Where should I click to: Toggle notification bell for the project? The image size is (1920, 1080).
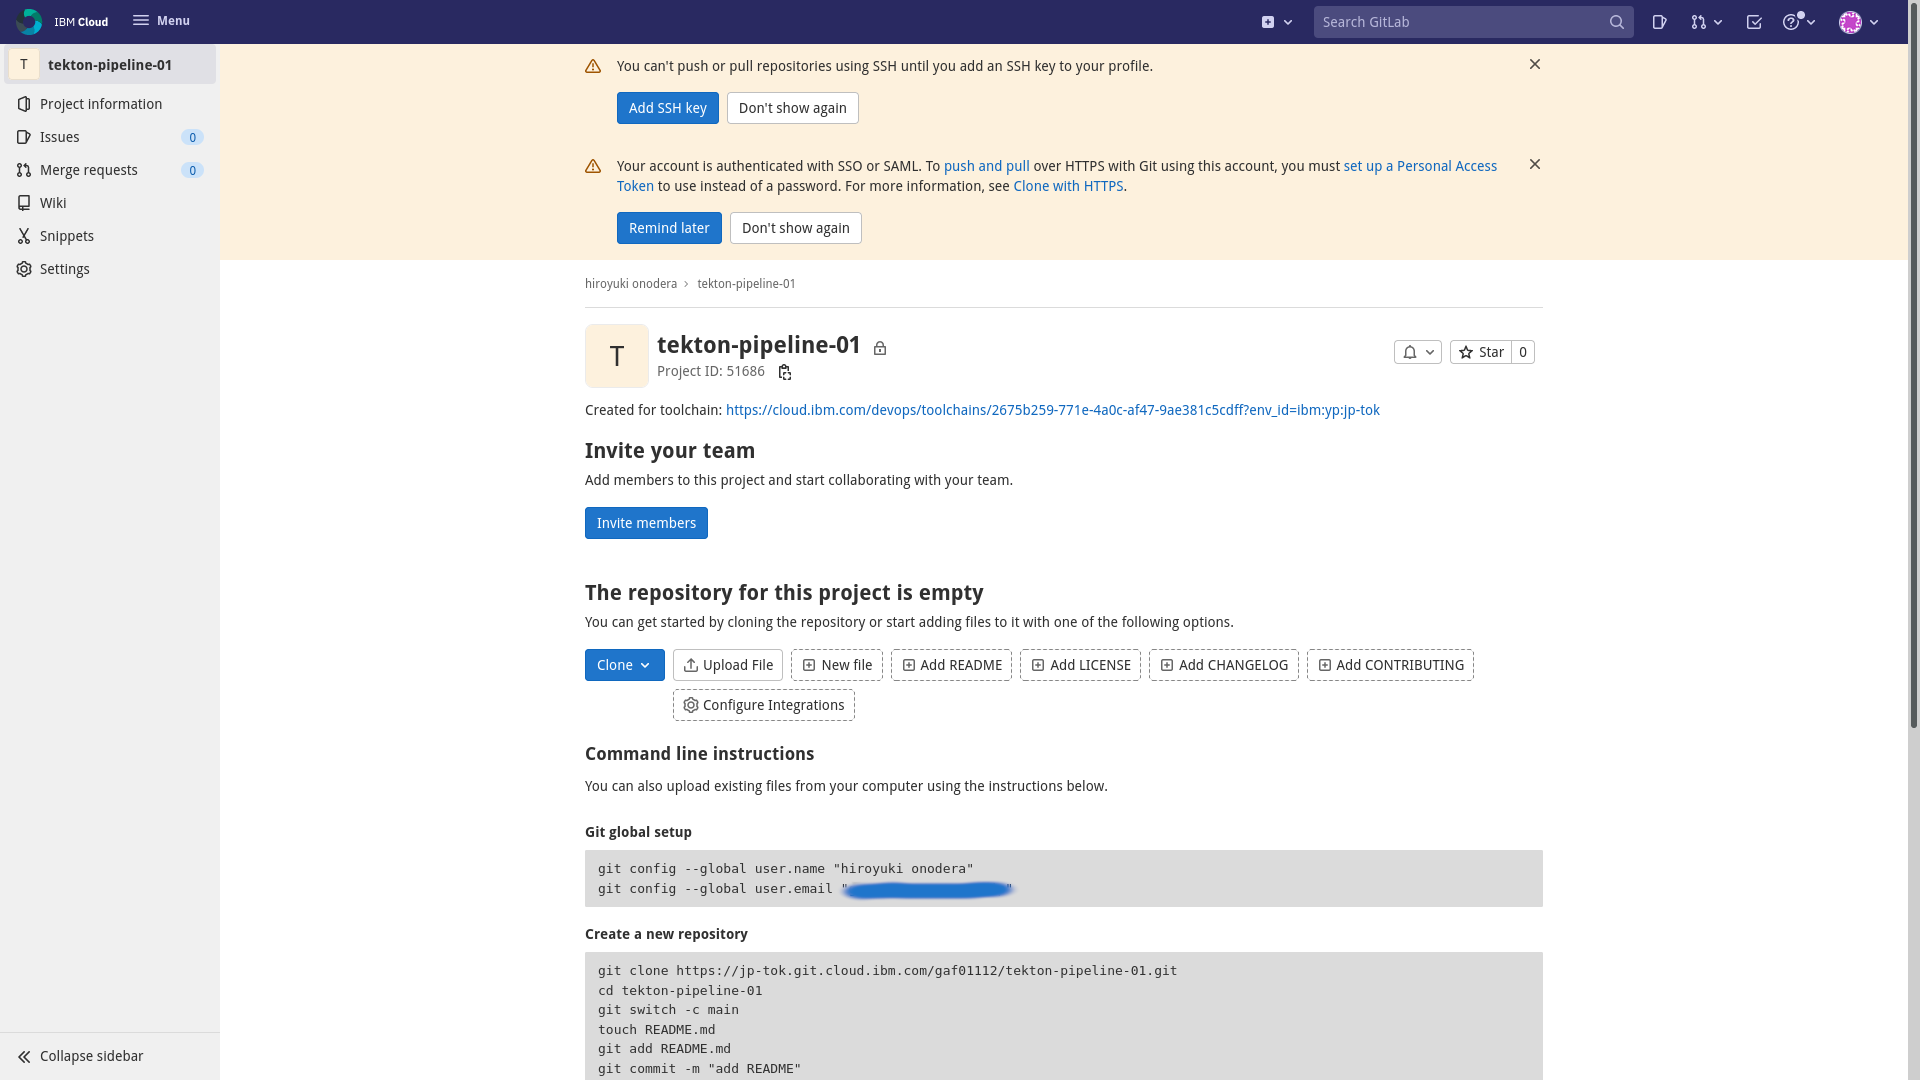pos(1417,352)
